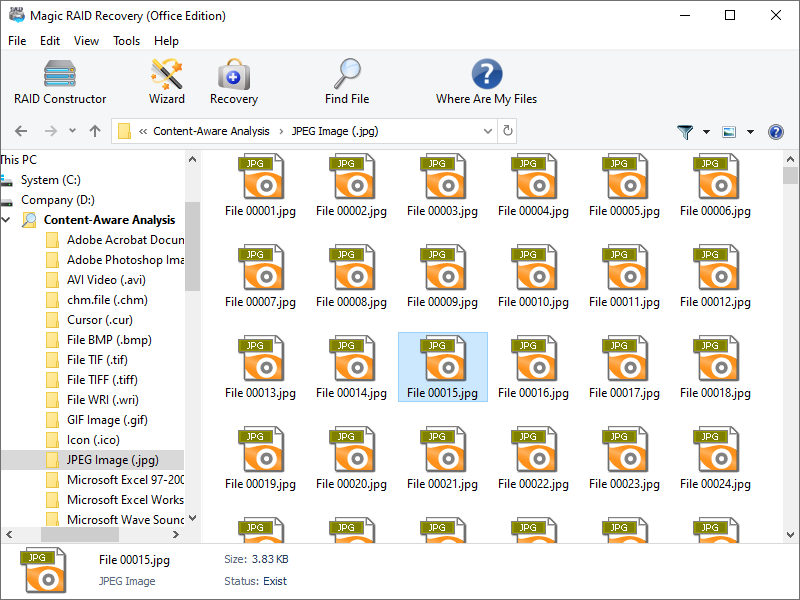Select System (C:) drive

(x=51, y=180)
